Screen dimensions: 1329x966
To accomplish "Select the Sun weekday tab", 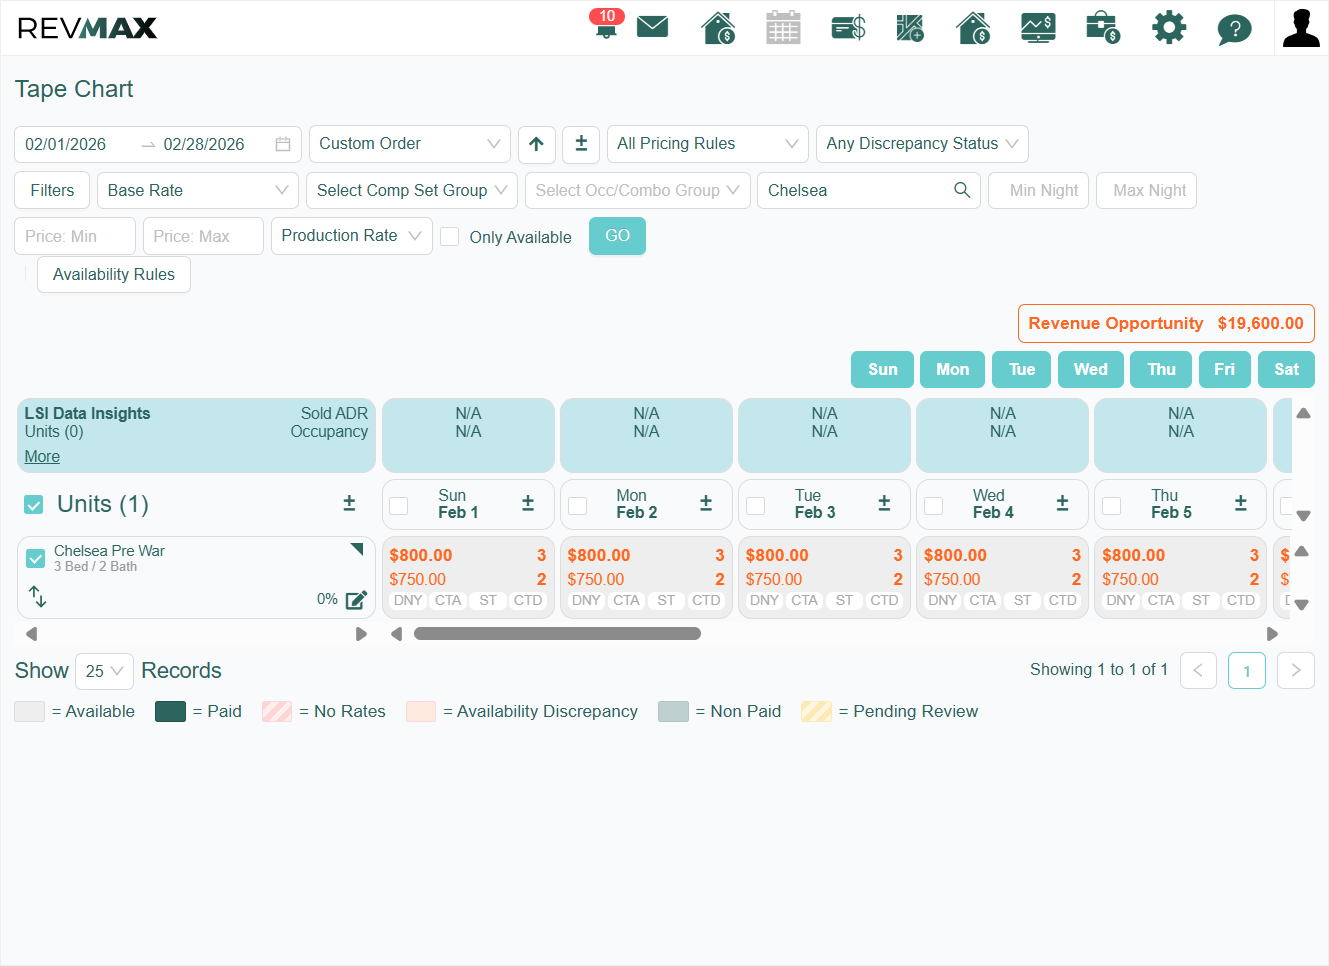I will point(882,369).
